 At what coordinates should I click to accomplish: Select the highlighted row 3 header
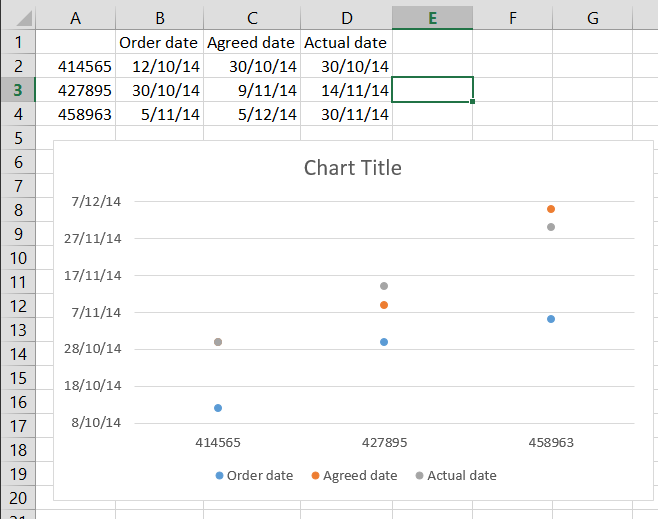click(18, 90)
